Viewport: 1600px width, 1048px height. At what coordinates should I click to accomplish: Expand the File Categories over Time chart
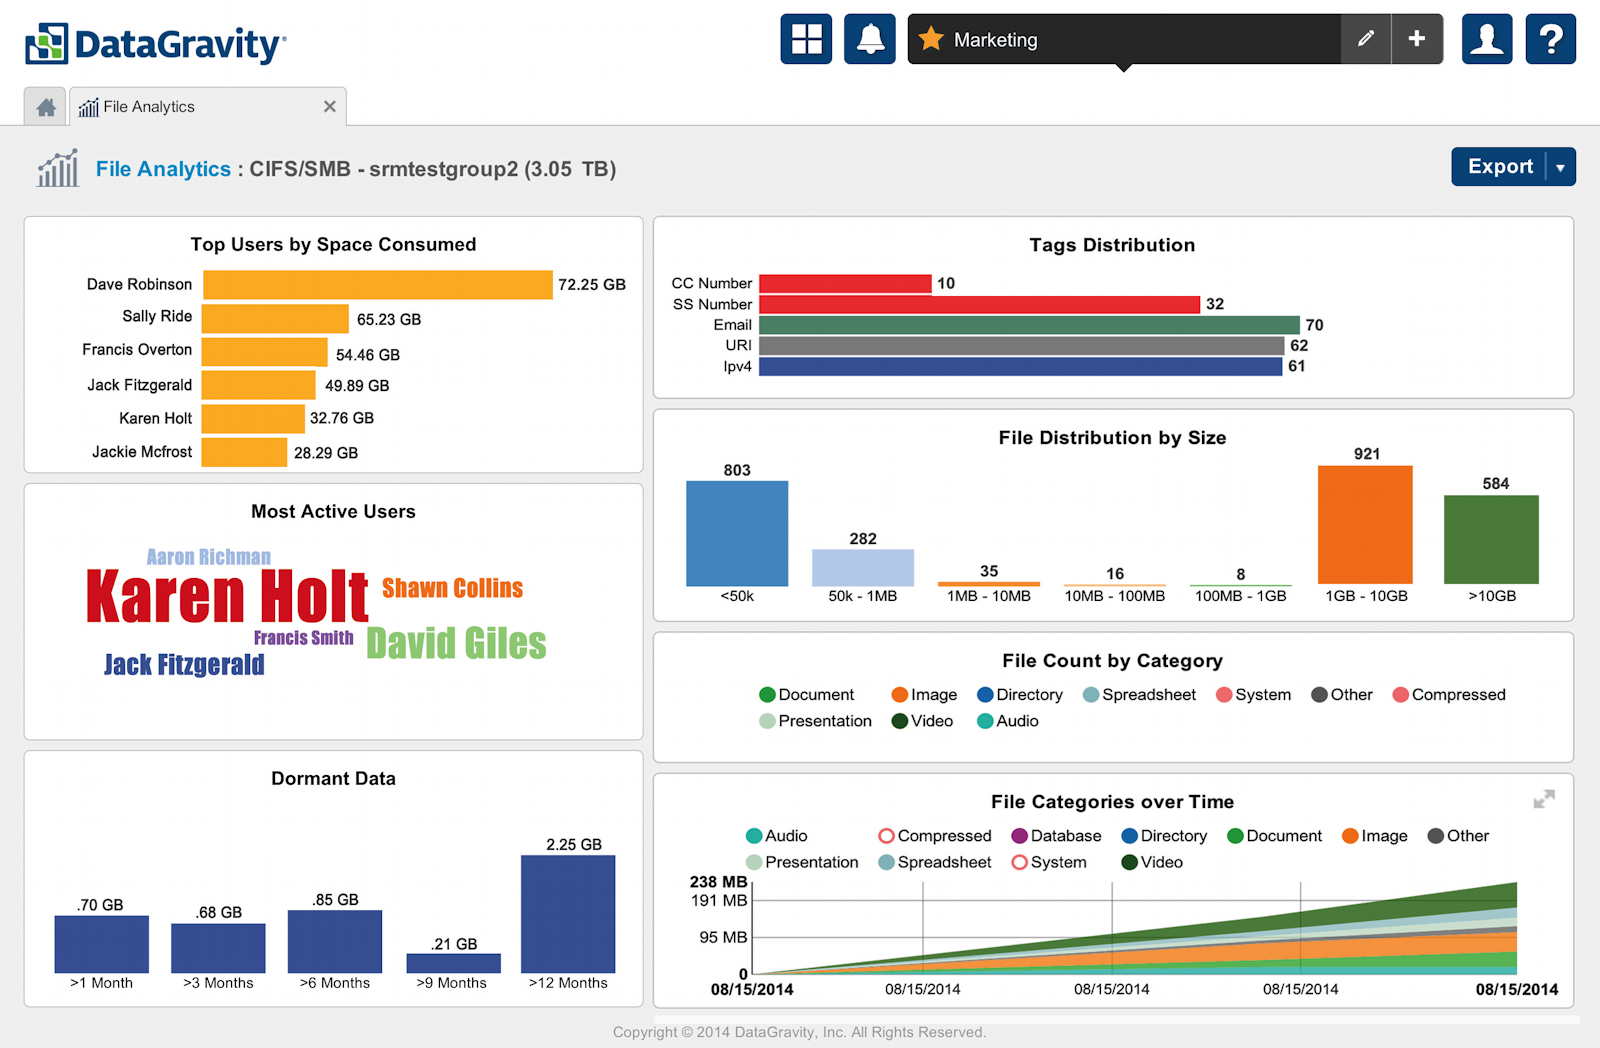pyautogui.click(x=1544, y=799)
